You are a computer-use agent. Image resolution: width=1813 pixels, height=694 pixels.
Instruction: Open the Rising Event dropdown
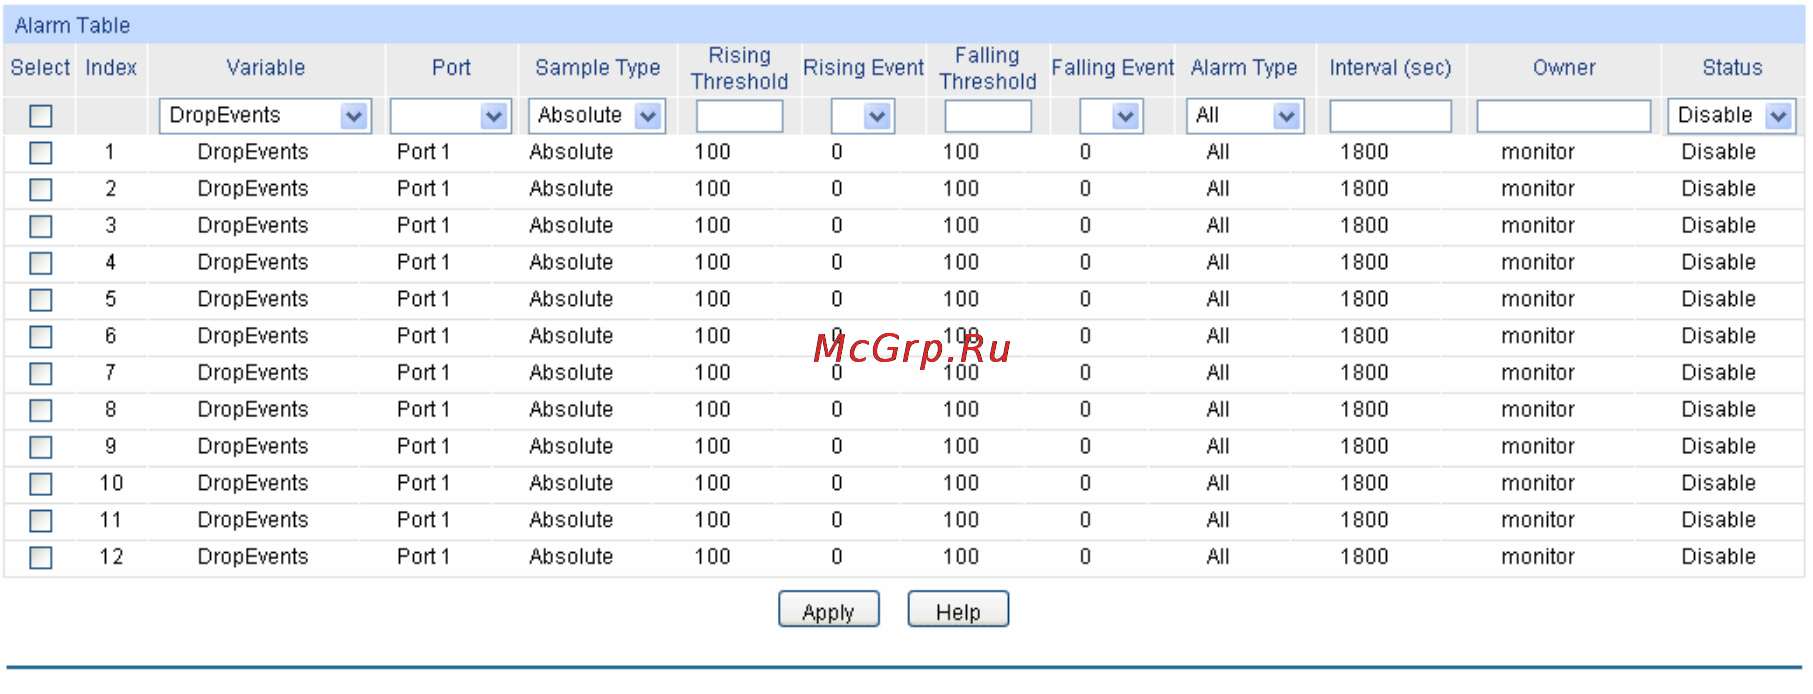tap(863, 116)
